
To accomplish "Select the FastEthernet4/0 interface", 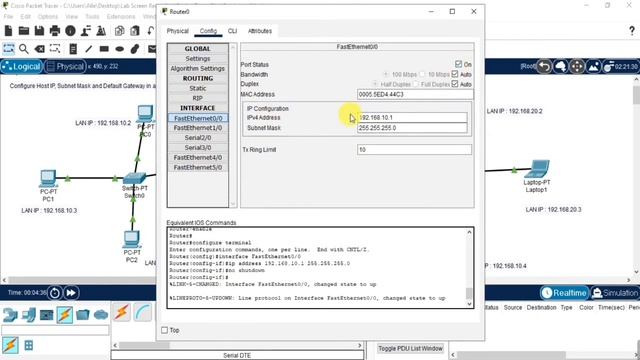I will pyautogui.click(x=198, y=158).
